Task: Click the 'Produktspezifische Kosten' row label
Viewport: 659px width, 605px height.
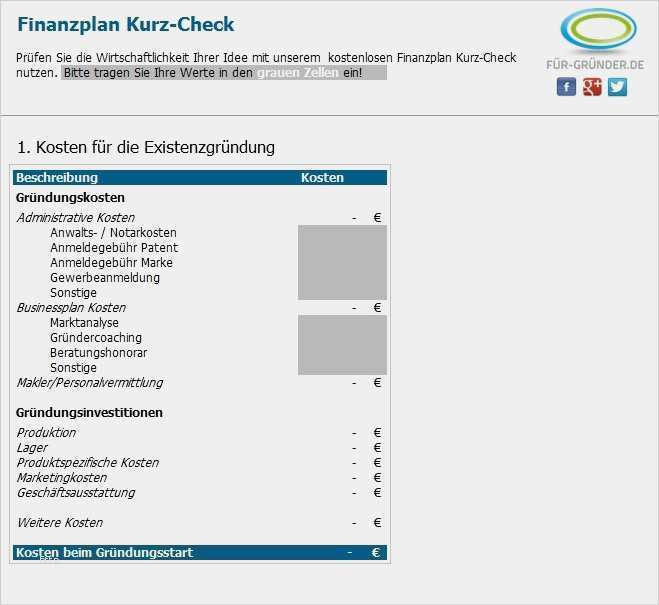Action: coord(88,463)
